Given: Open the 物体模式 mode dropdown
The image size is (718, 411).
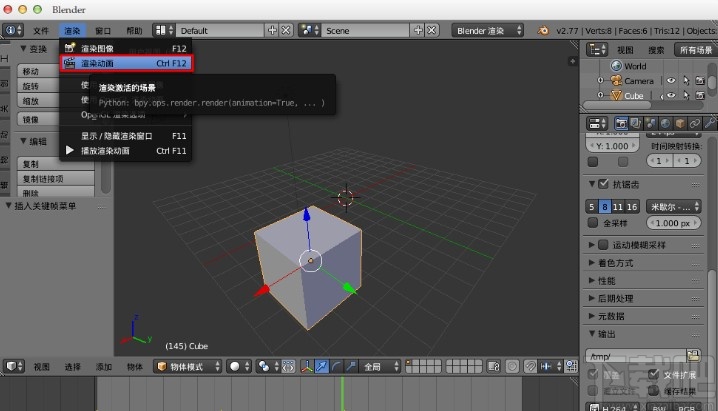Looking at the screenshot, I should coord(188,367).
